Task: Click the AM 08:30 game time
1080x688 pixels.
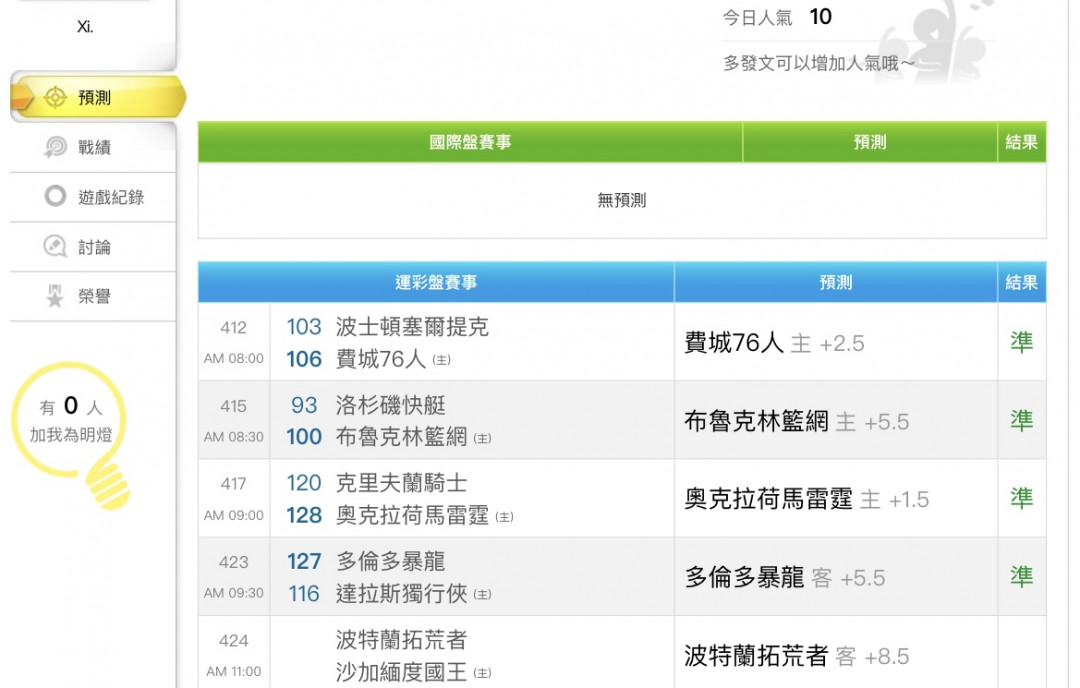Action: pyautogui.click(x=233, y=437)
